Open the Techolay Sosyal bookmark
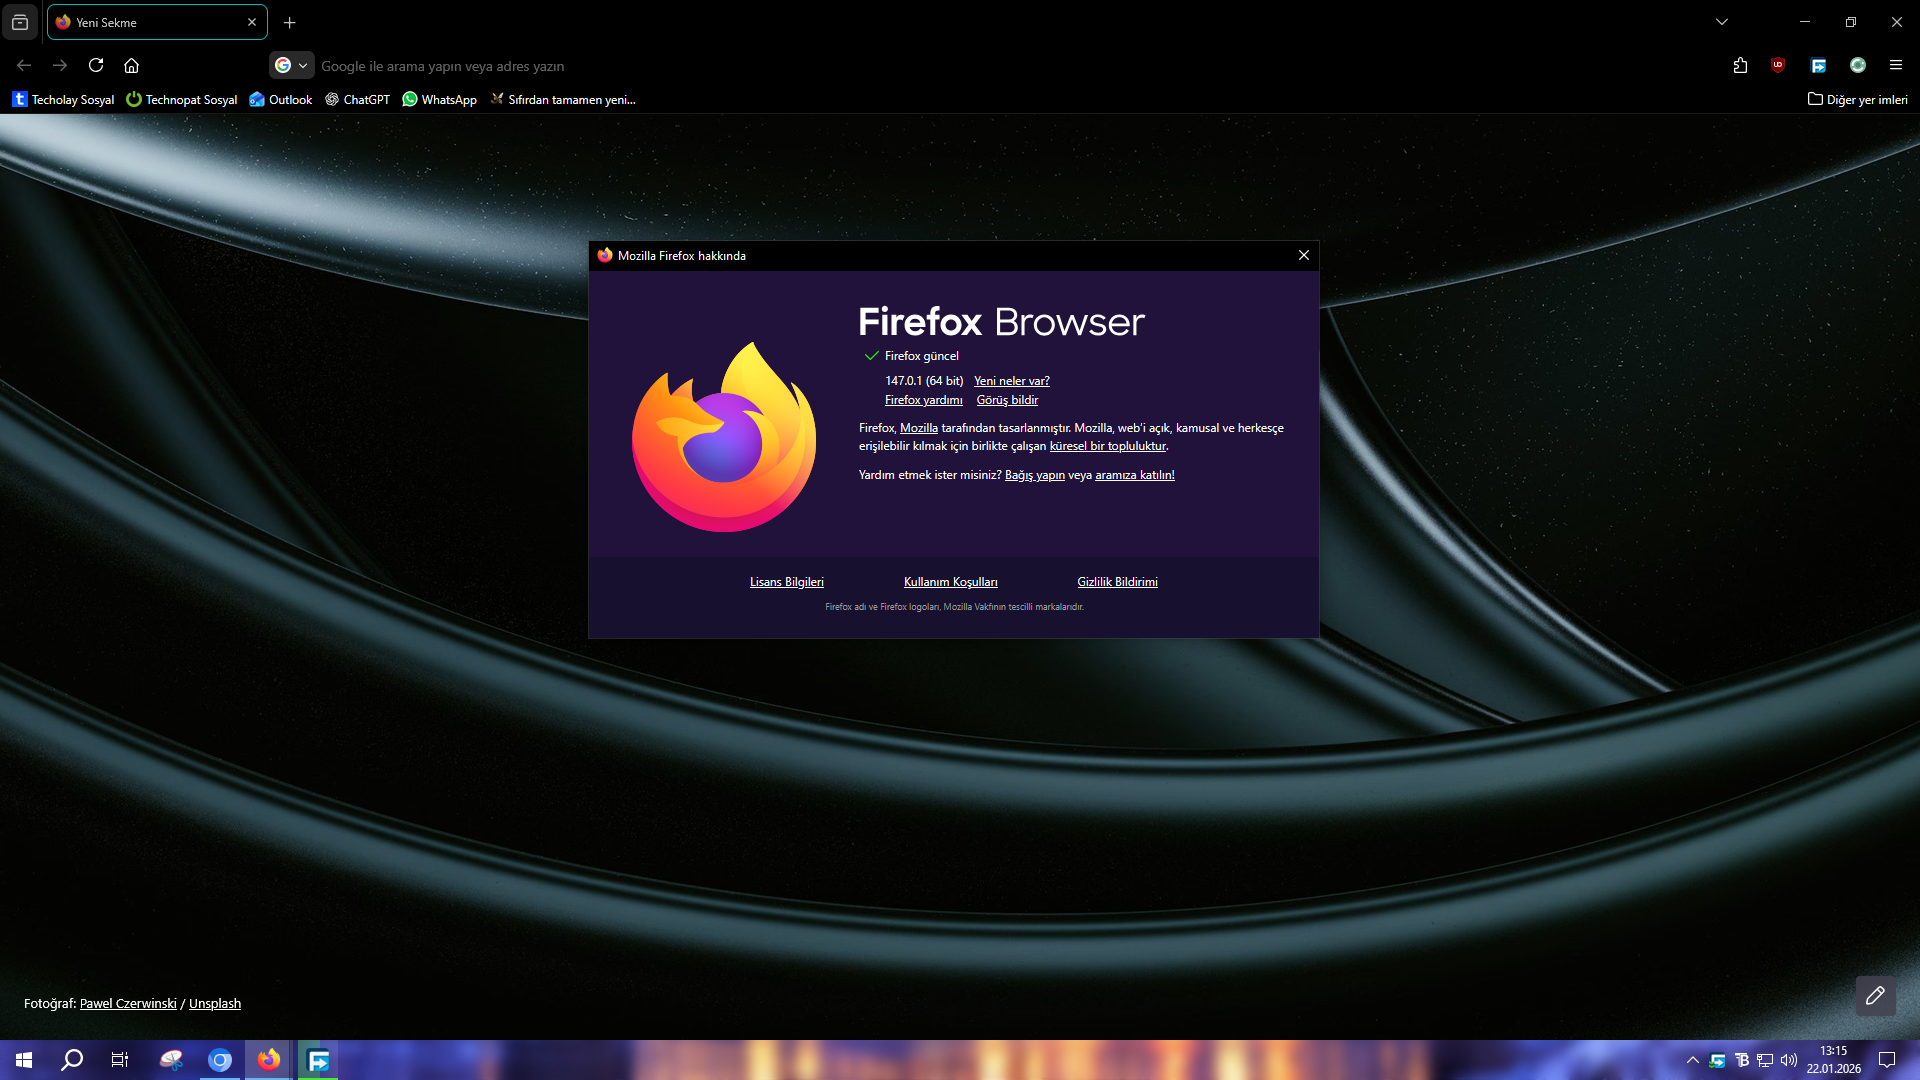The width and height of the screenshot is (1920, 1080). click(x=63, y=99)
